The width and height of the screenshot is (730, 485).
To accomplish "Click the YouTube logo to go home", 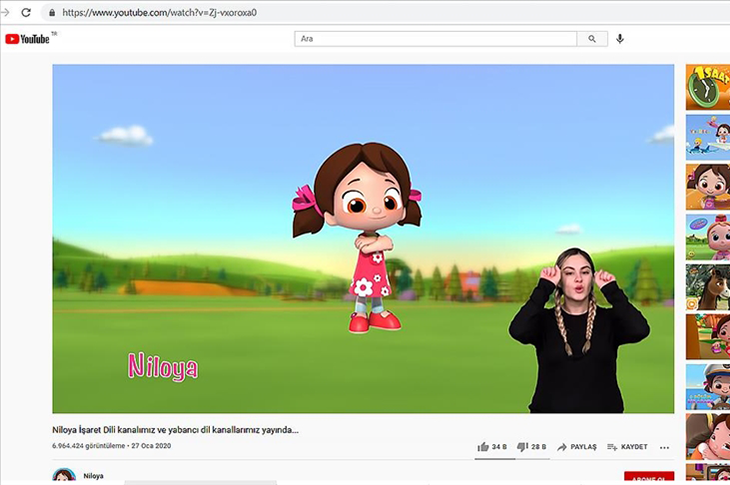I will point(27,39).
